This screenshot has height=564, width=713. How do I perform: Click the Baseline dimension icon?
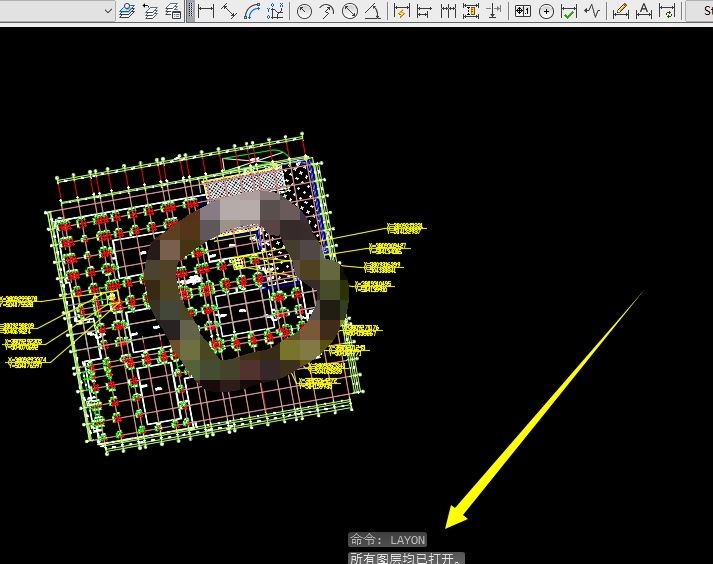[424, 12]
